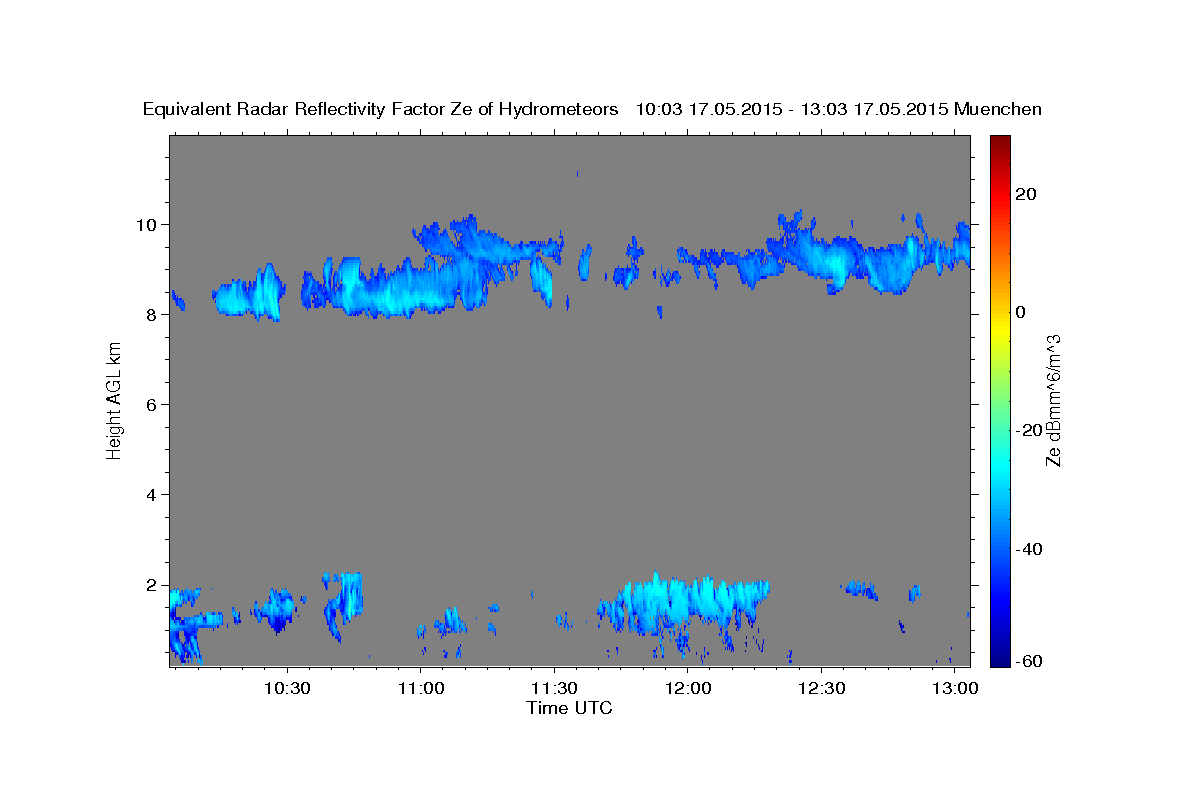Click the colorbar tick label "-40"
The image size is (1200, 800).
[1029, 549]
